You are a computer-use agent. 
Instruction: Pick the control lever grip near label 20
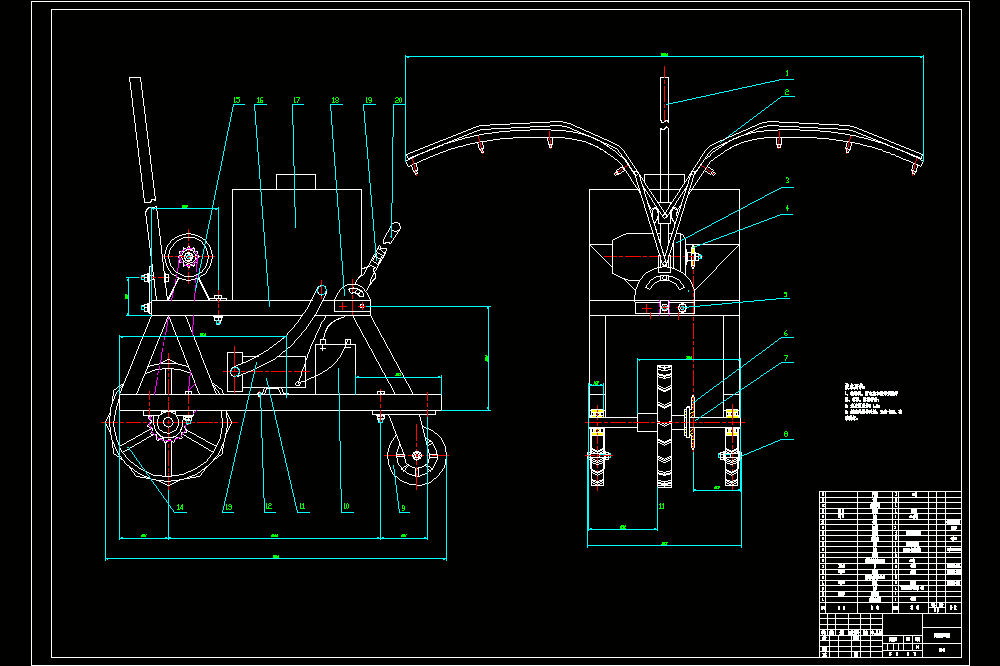click(x=391, y=234)
